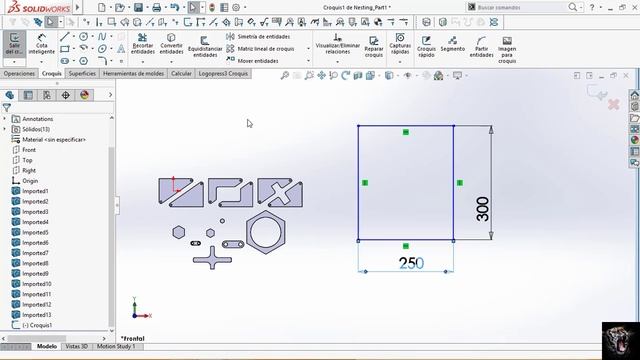The height and width of the screenshot is (360, 640).
Task: Click the Rebuild traffic light icon
Action: click(x=212, y=7)
